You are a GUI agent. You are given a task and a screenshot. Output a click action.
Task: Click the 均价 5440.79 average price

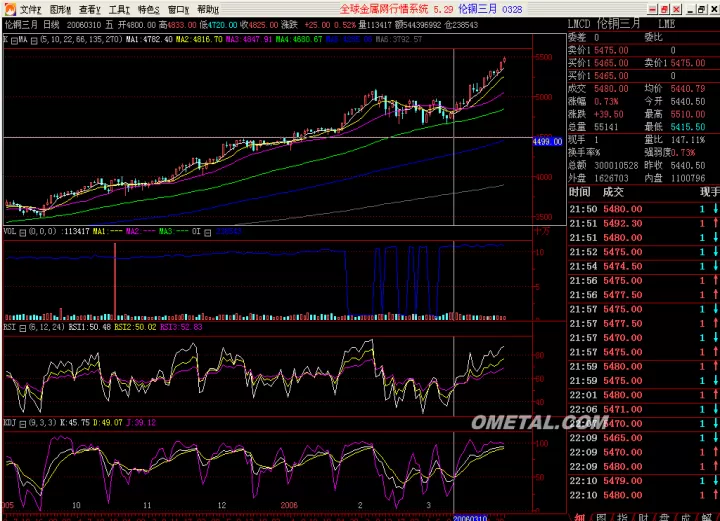[x=675, y=89]
